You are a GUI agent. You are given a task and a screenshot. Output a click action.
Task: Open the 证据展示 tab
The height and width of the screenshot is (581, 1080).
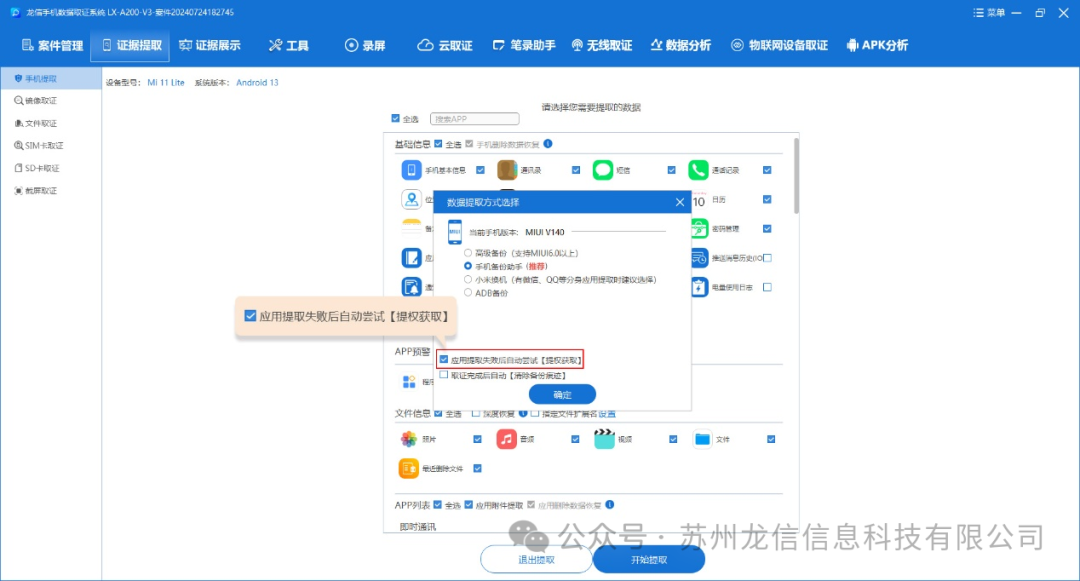(x=209, y=45)
